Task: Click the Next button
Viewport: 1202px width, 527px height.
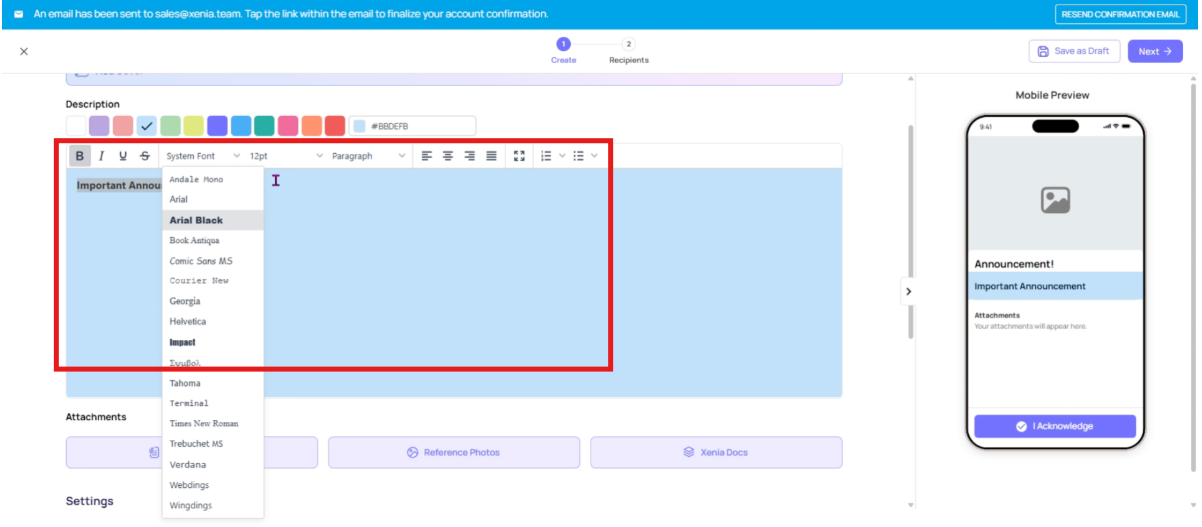Action: [1154, 51]
